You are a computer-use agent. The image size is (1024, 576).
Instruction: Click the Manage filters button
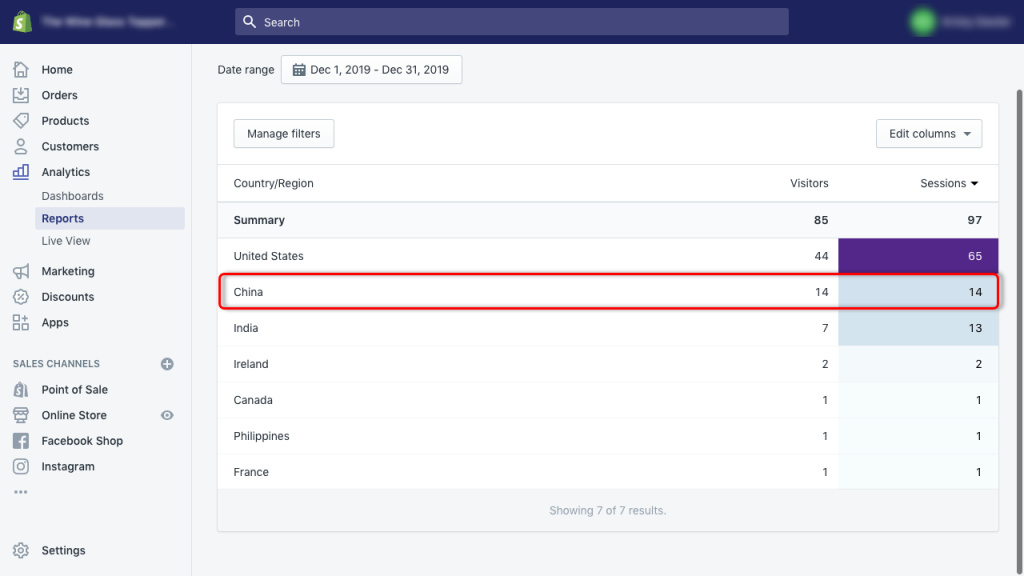283,133
